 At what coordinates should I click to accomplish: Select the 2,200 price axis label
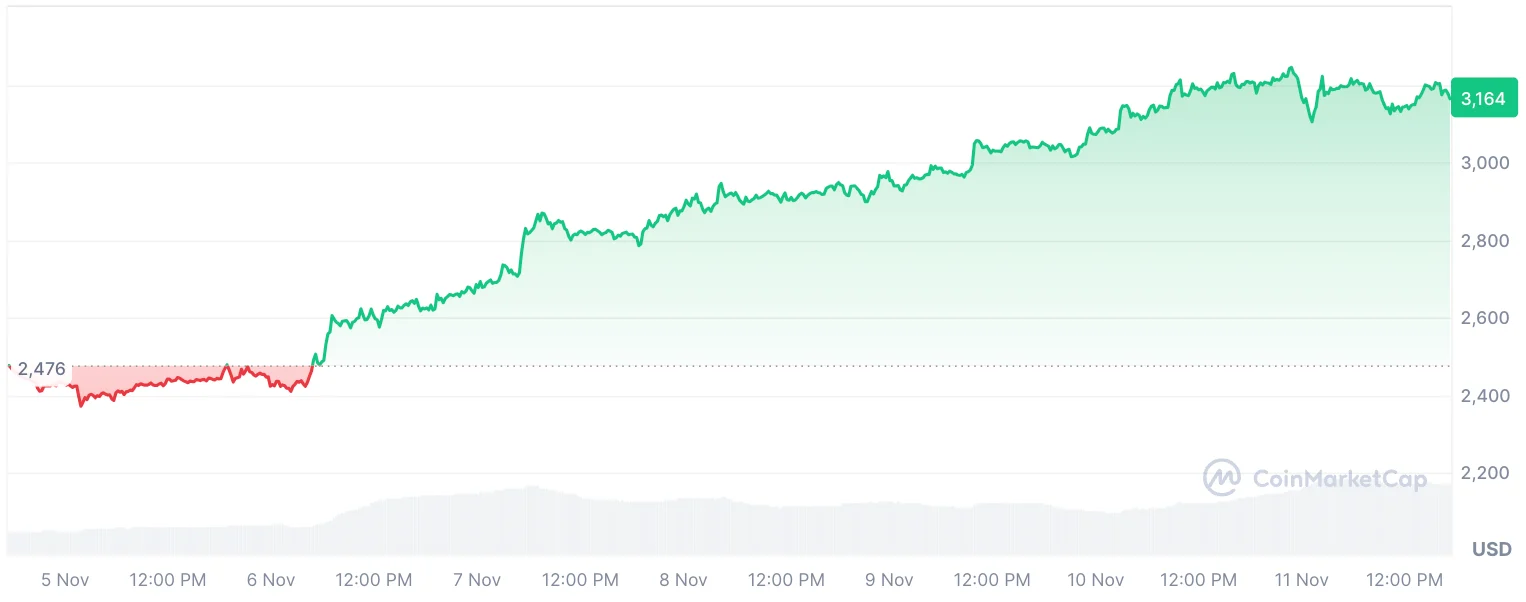(x=1483, y=473)
